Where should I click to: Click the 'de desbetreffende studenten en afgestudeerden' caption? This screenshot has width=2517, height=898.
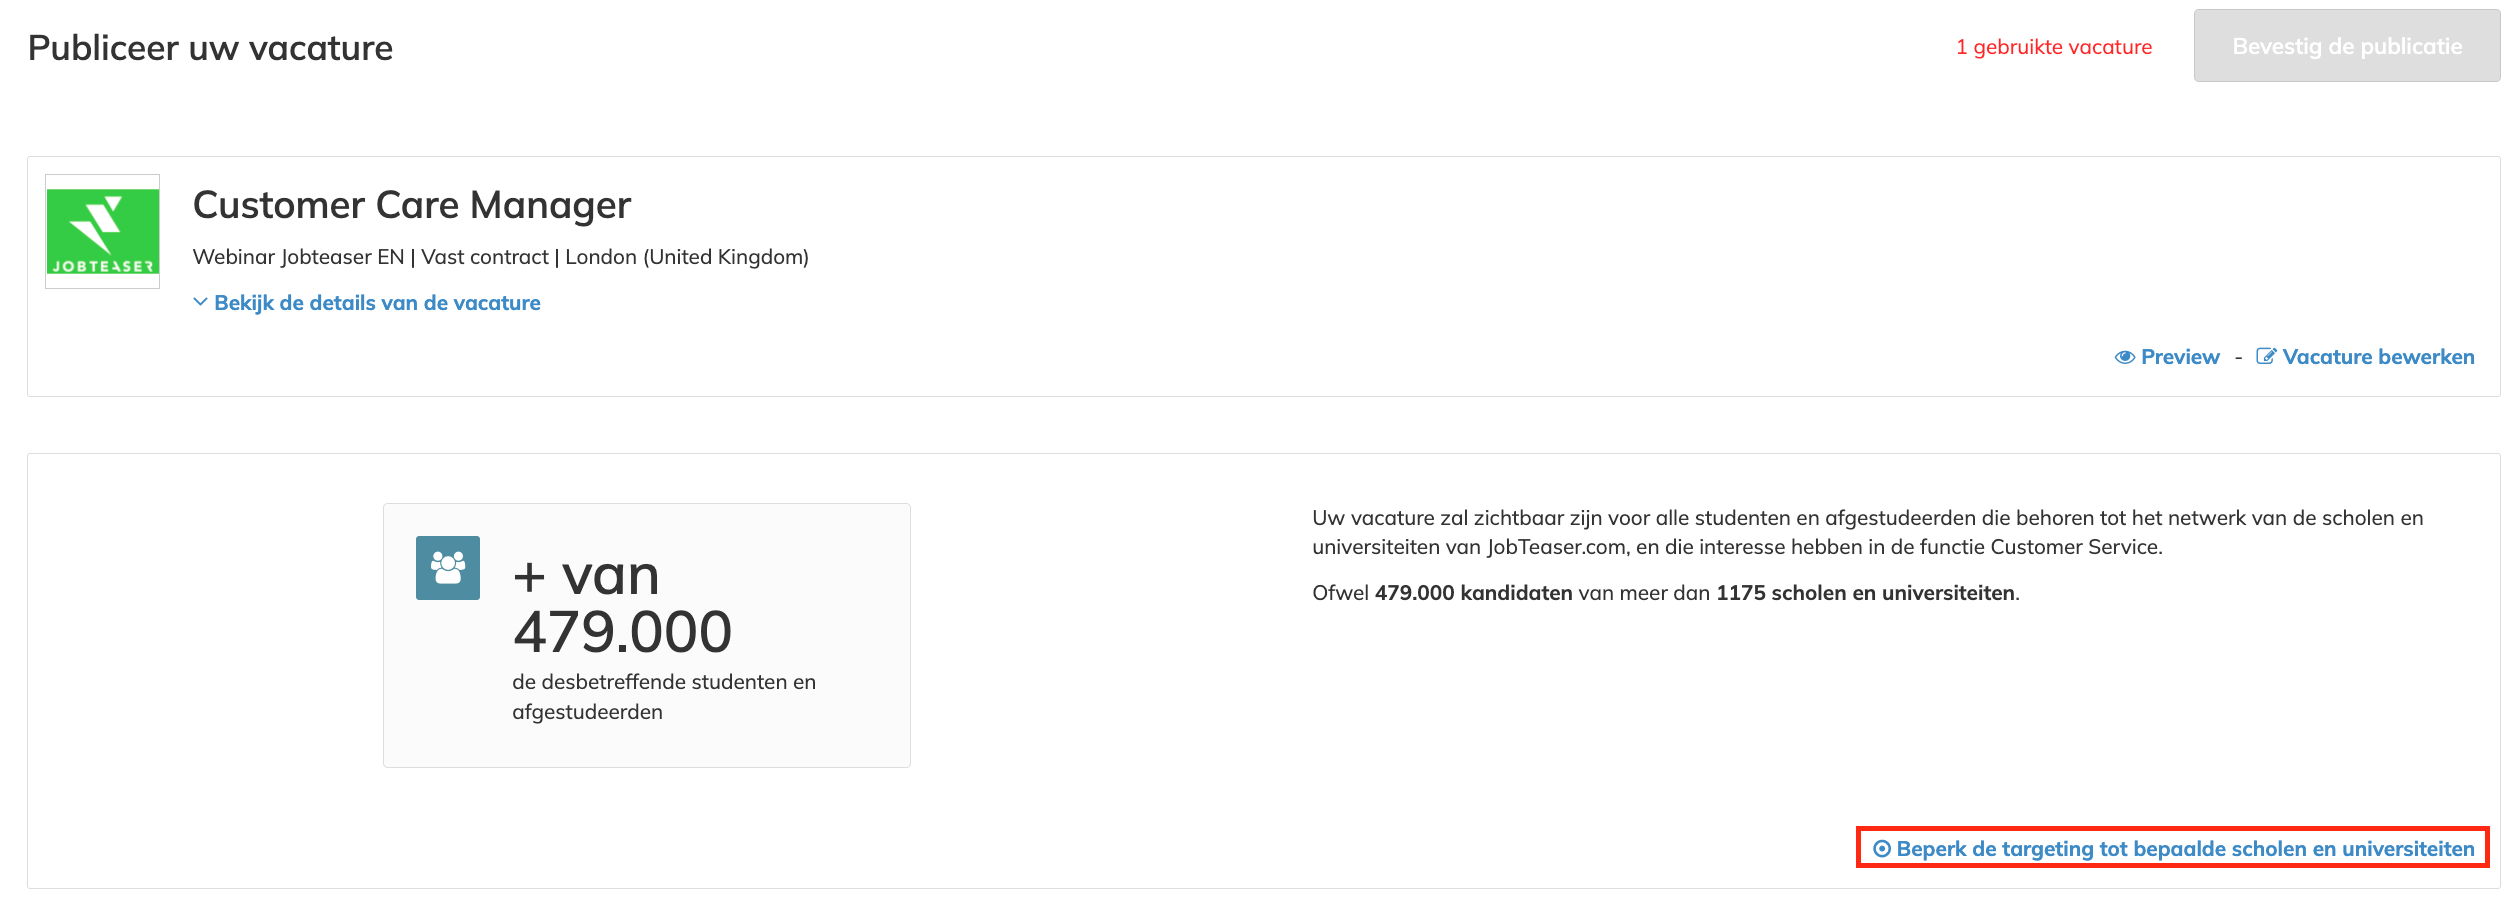coord(664,697)
